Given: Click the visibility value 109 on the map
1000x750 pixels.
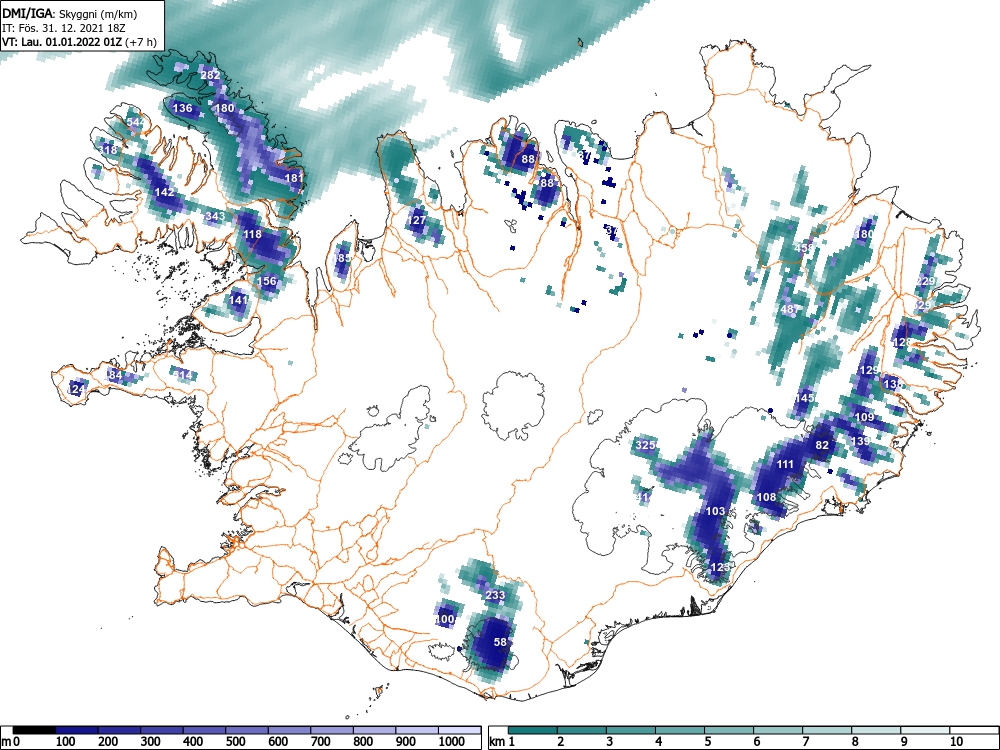Looking at the screenshot, I should click(864, 417).
